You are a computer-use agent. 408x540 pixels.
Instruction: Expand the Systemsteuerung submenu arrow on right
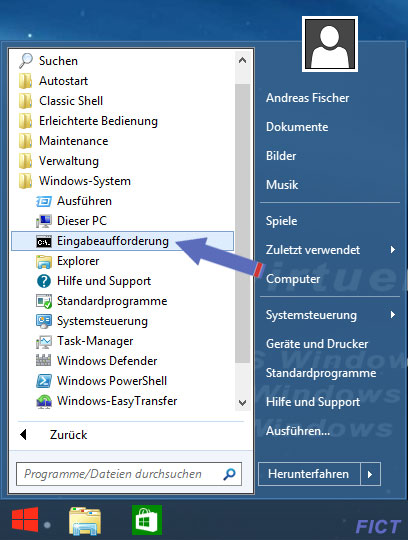coord(393,315)
